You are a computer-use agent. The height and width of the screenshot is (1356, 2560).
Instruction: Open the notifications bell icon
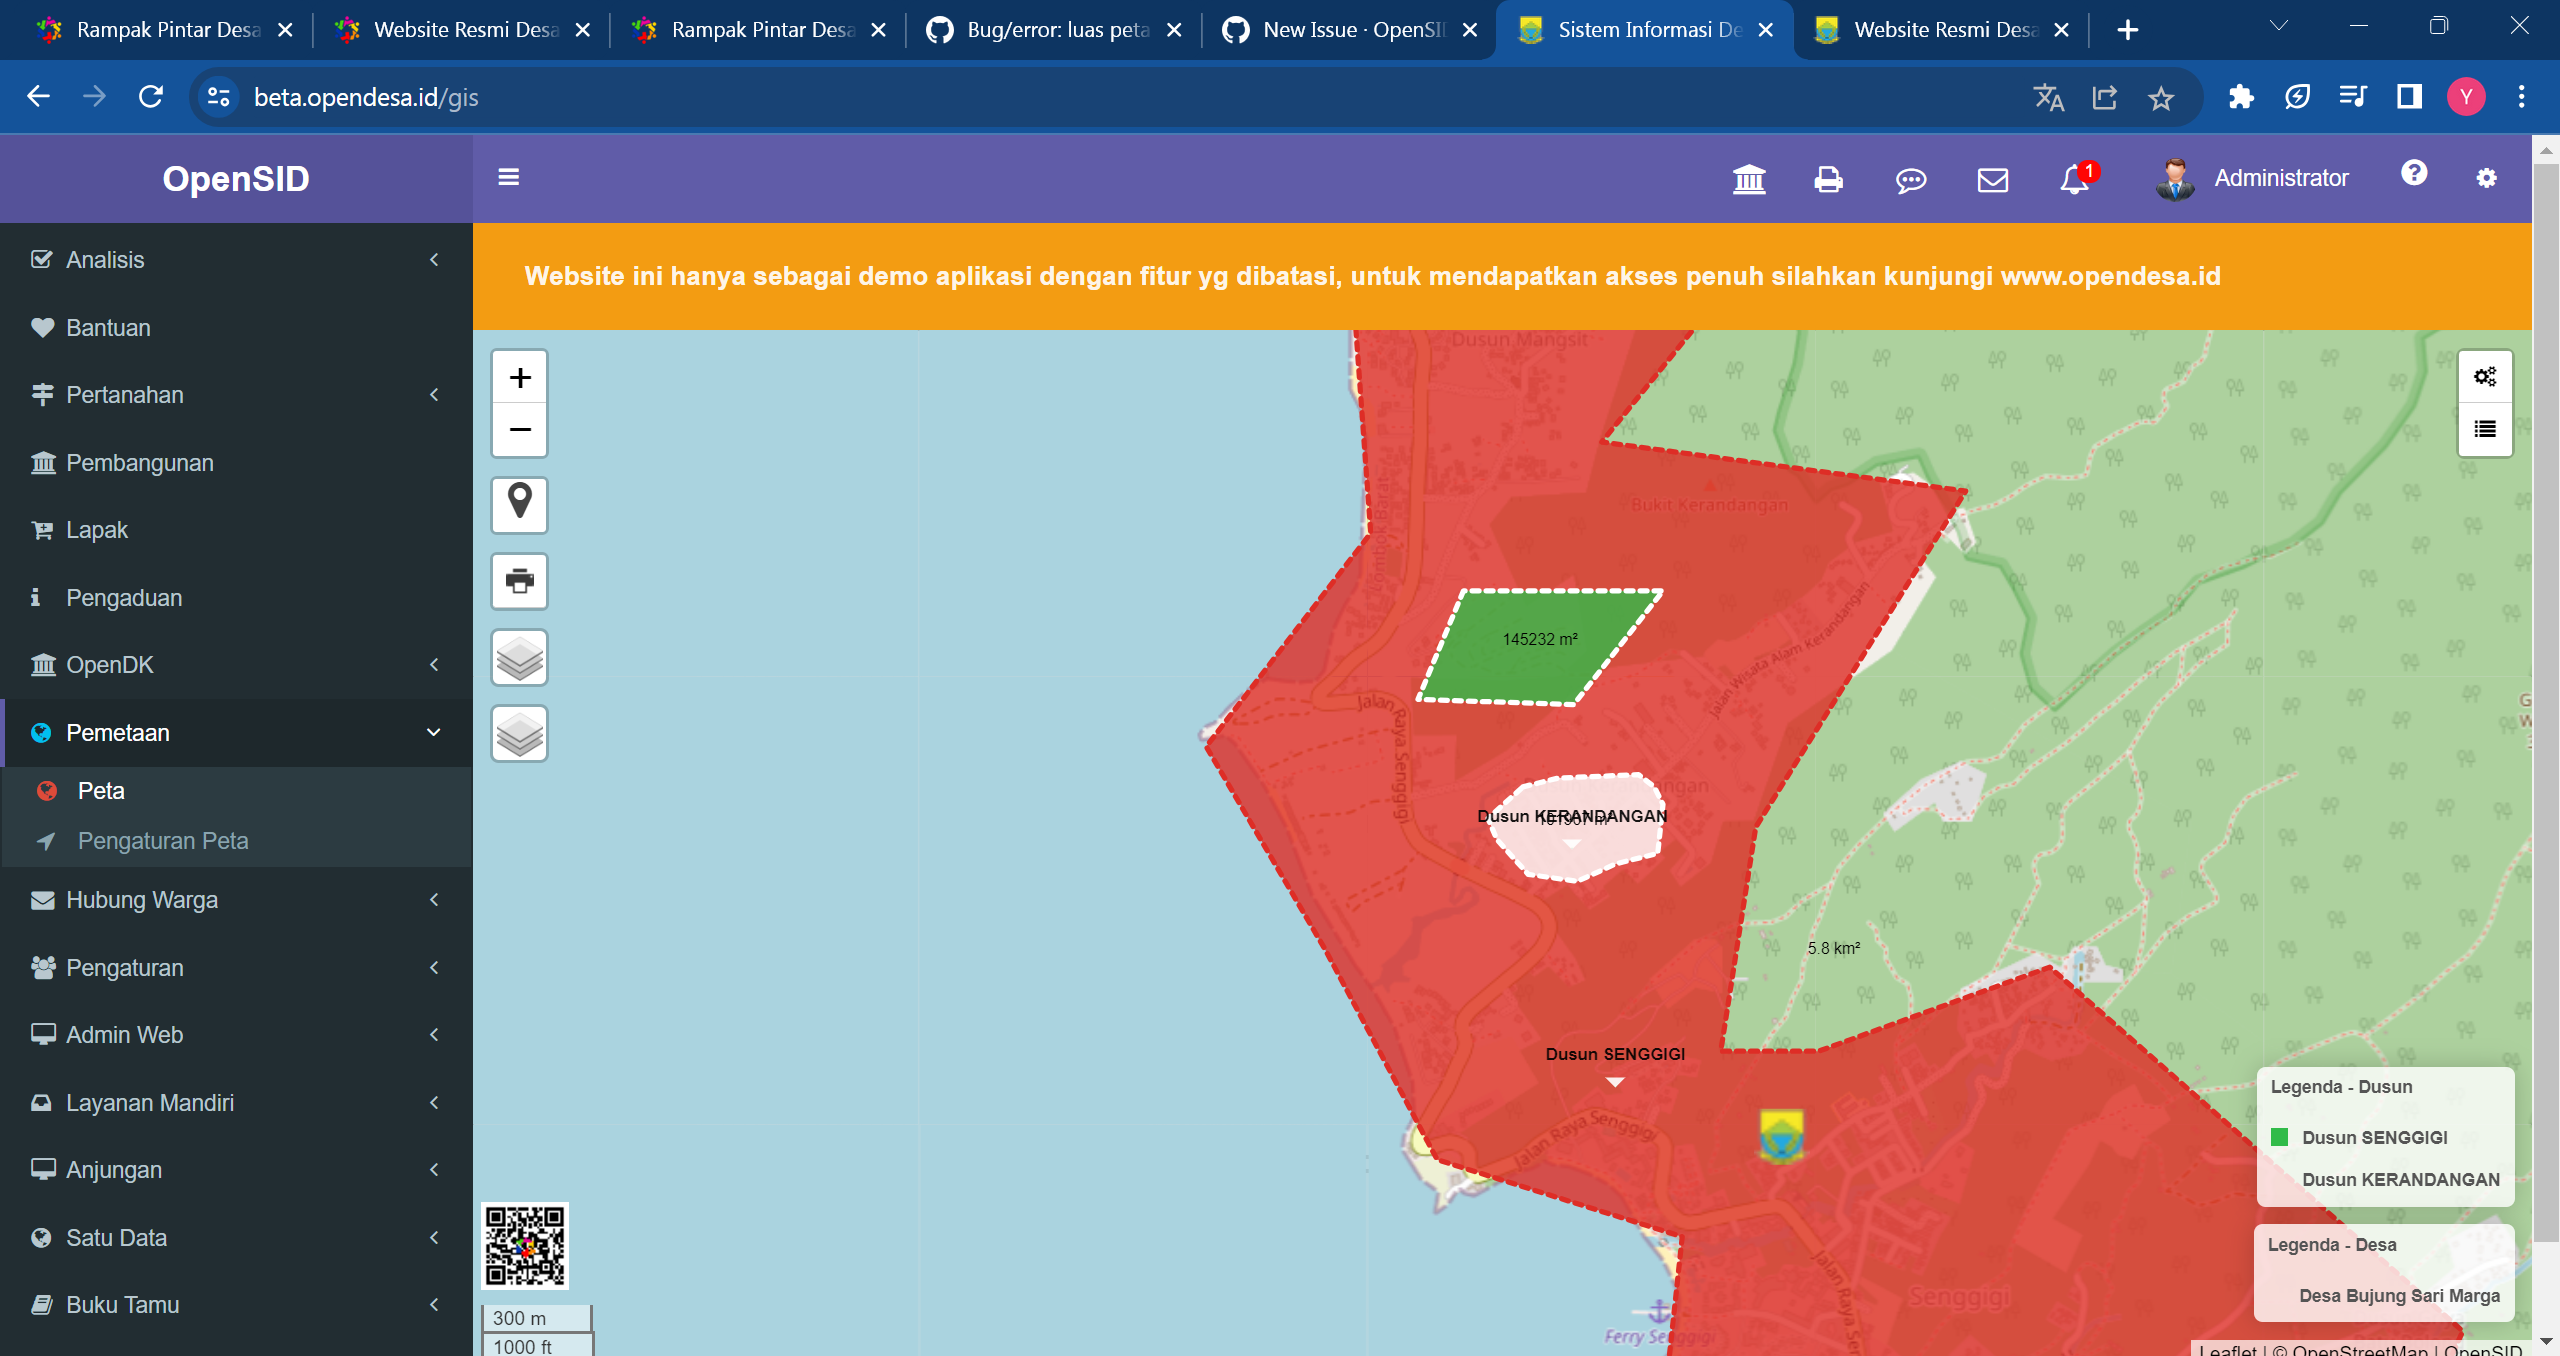pos(2075,179)
